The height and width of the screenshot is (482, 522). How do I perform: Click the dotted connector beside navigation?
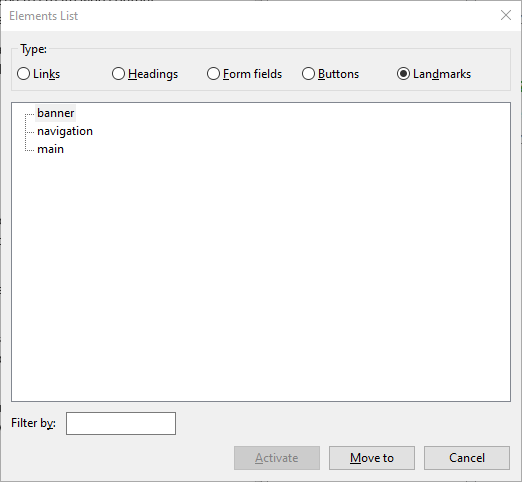coord(29,132)
